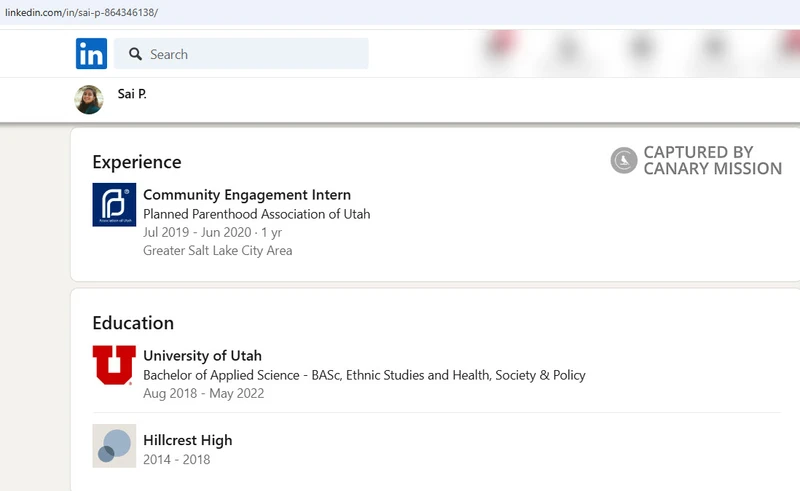
Task: Click the Sai P. name in sticky header
Action: (132, 94)
